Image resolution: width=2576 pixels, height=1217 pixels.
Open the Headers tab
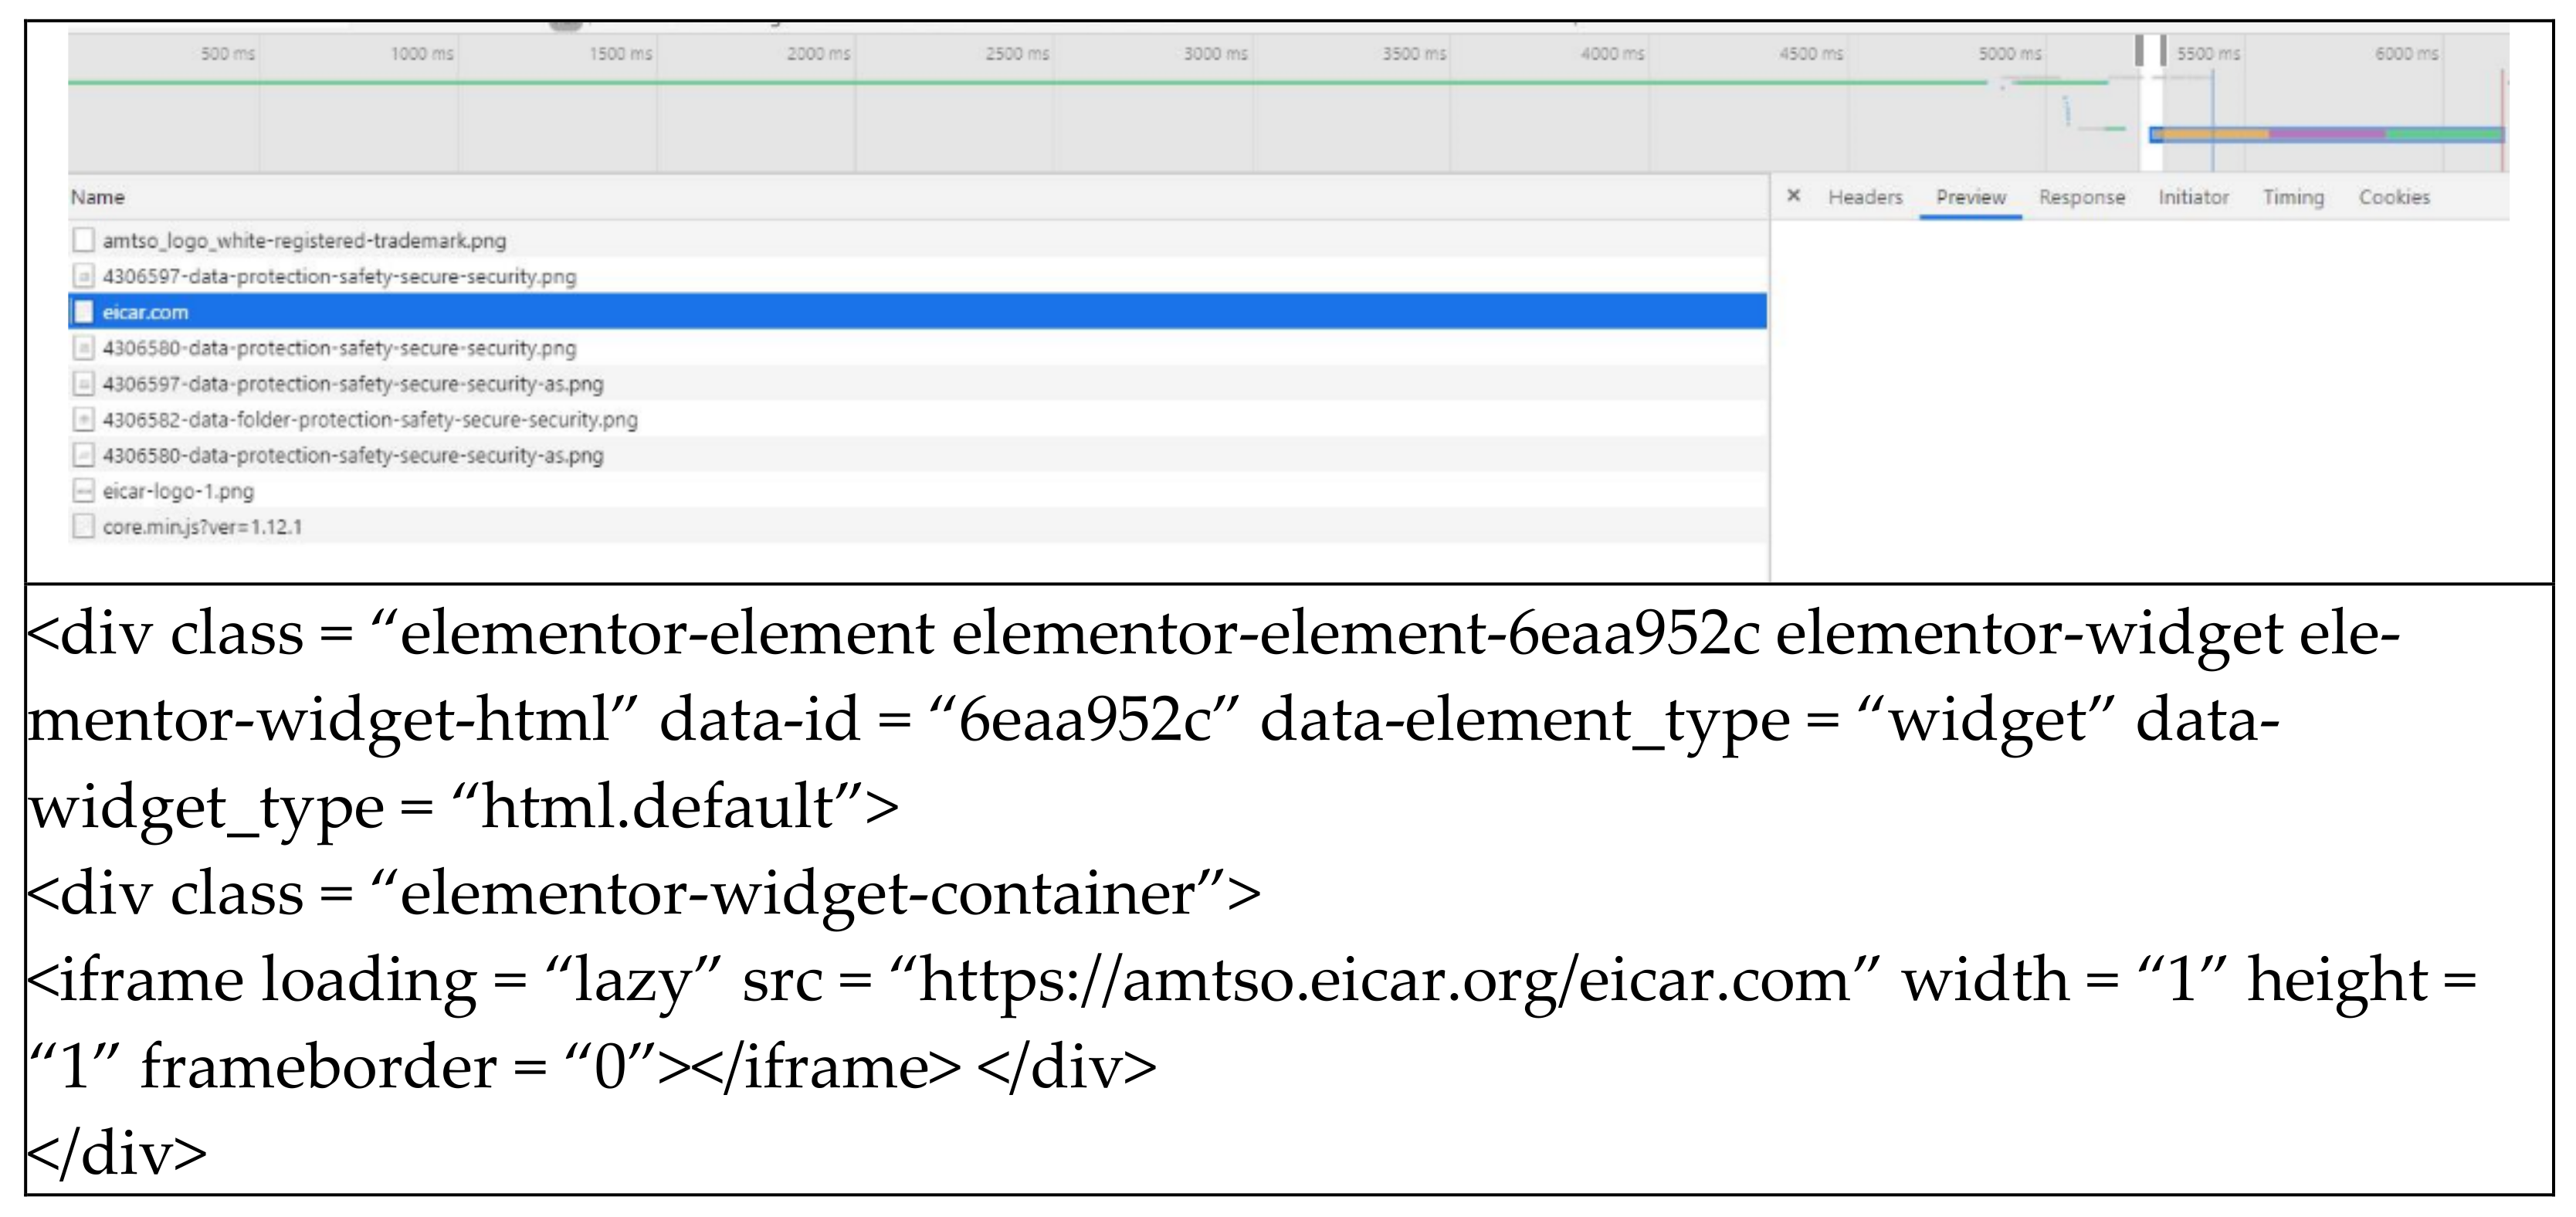point(1865,197)
